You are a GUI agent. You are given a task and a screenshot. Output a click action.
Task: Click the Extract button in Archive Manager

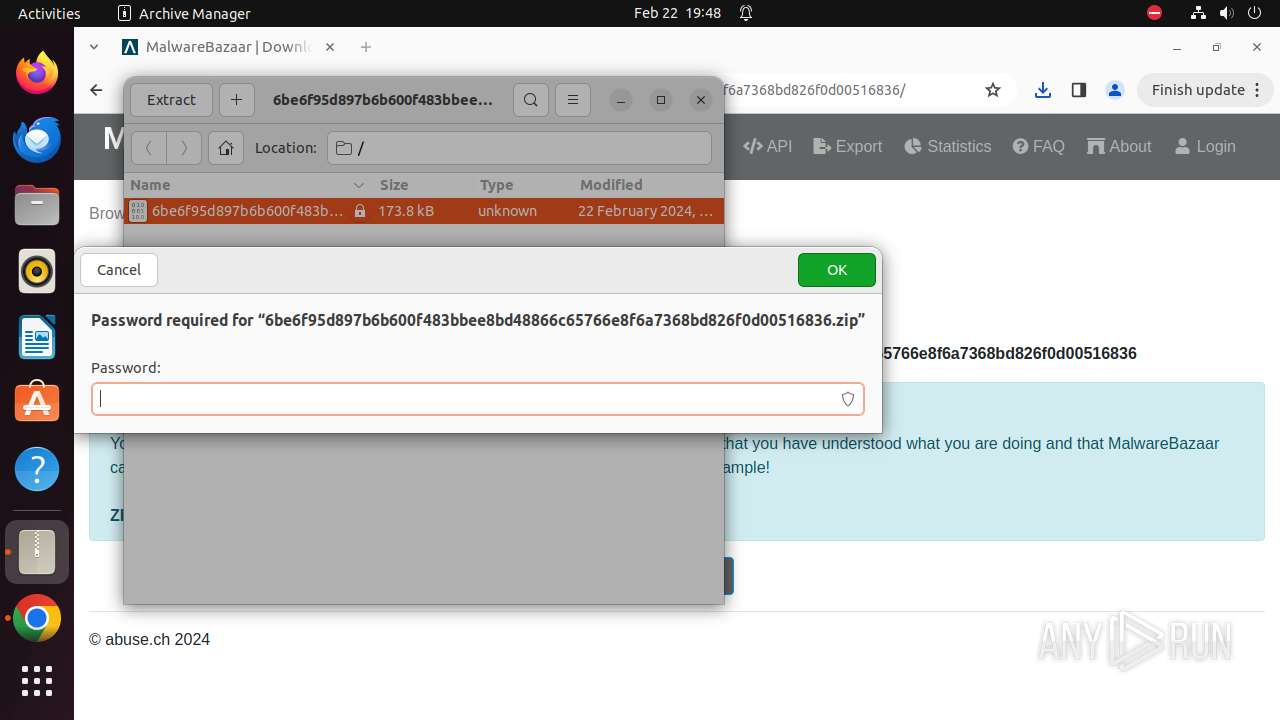tap(171, 100)
